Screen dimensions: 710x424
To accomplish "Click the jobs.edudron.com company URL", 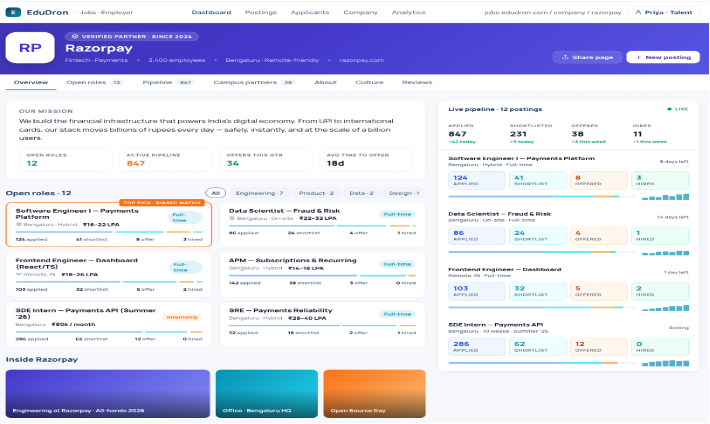I will [x=552, y=12].
